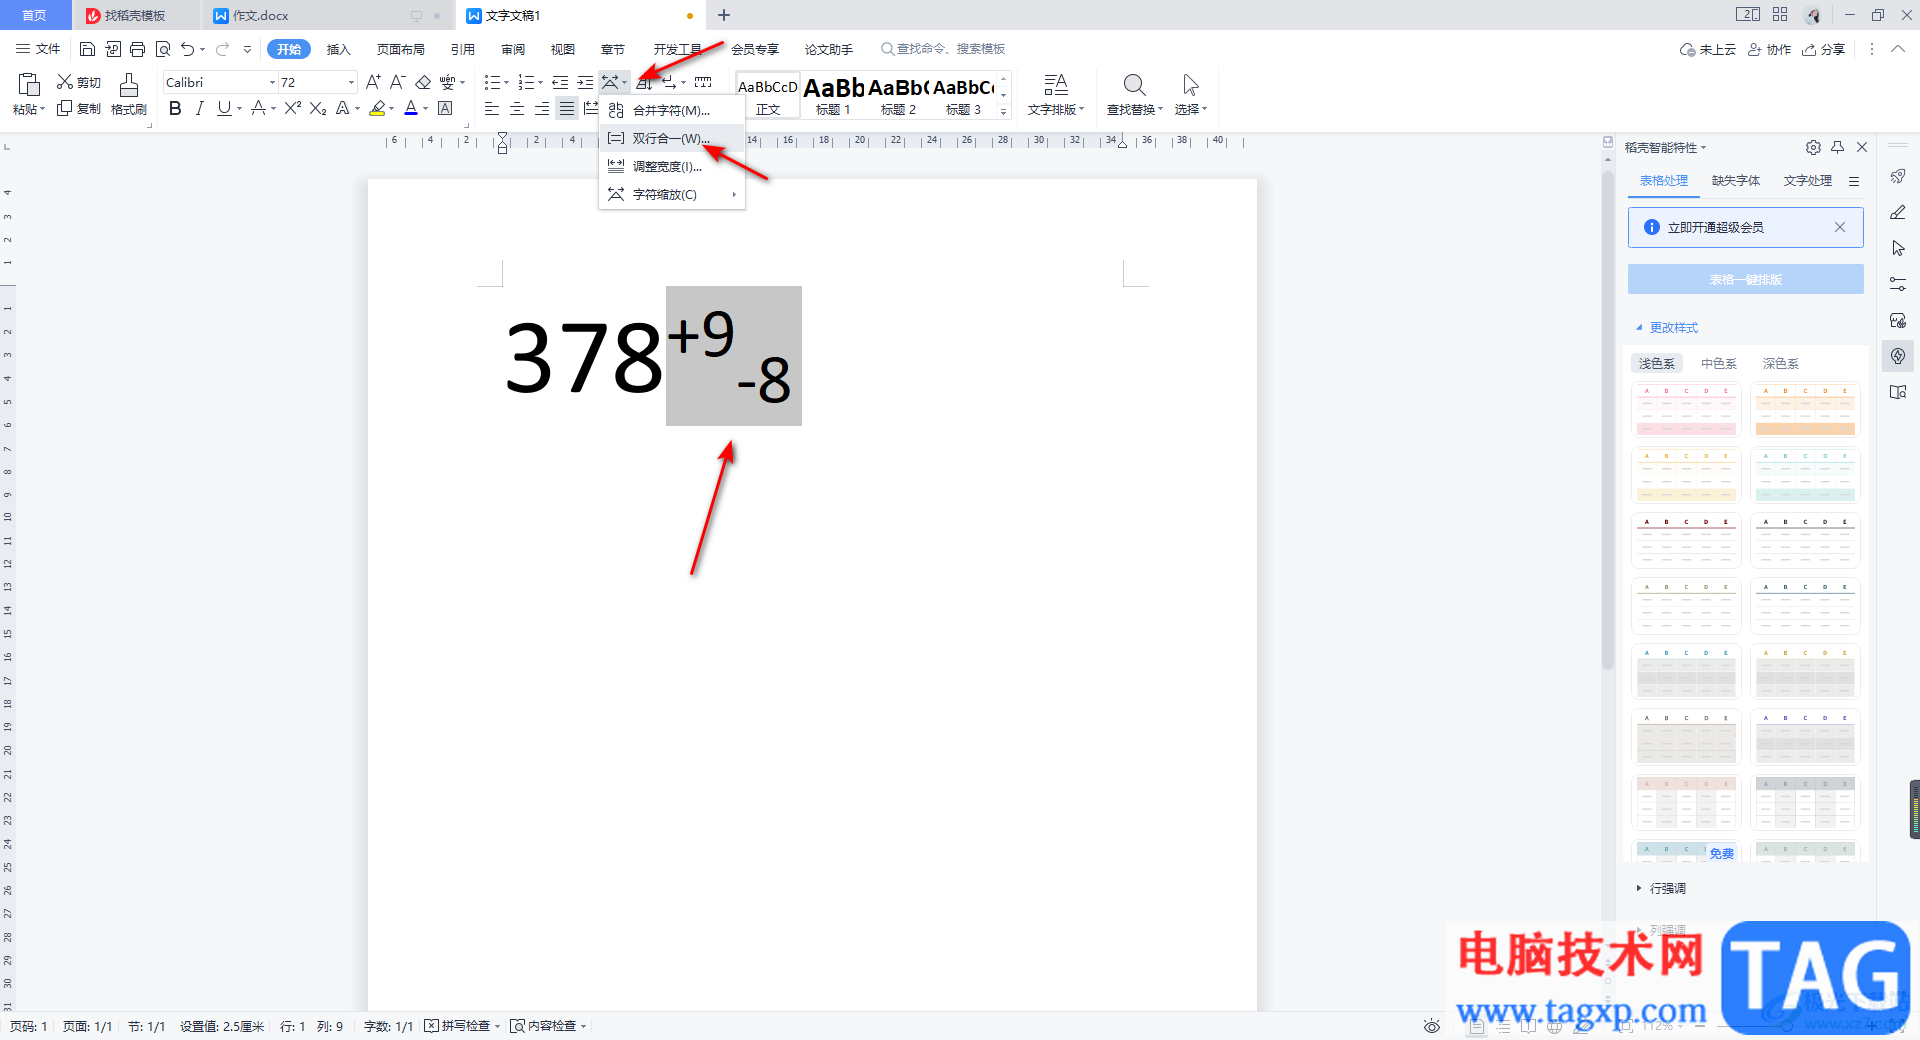Toggle Bold formatting
The image size is (1920, 1040).
(x=175, y=108)
